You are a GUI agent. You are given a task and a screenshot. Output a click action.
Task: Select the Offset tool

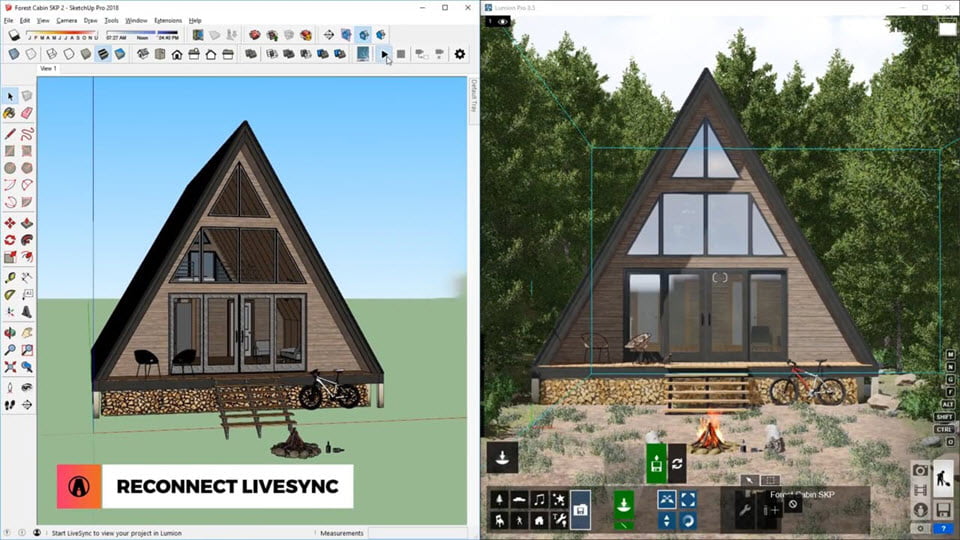(27, 257)
